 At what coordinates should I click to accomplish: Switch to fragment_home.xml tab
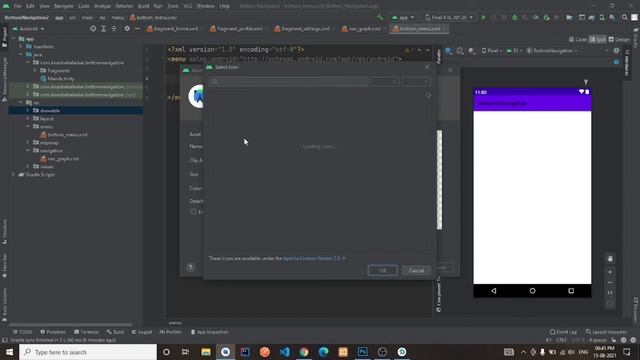tap(176, 29)
